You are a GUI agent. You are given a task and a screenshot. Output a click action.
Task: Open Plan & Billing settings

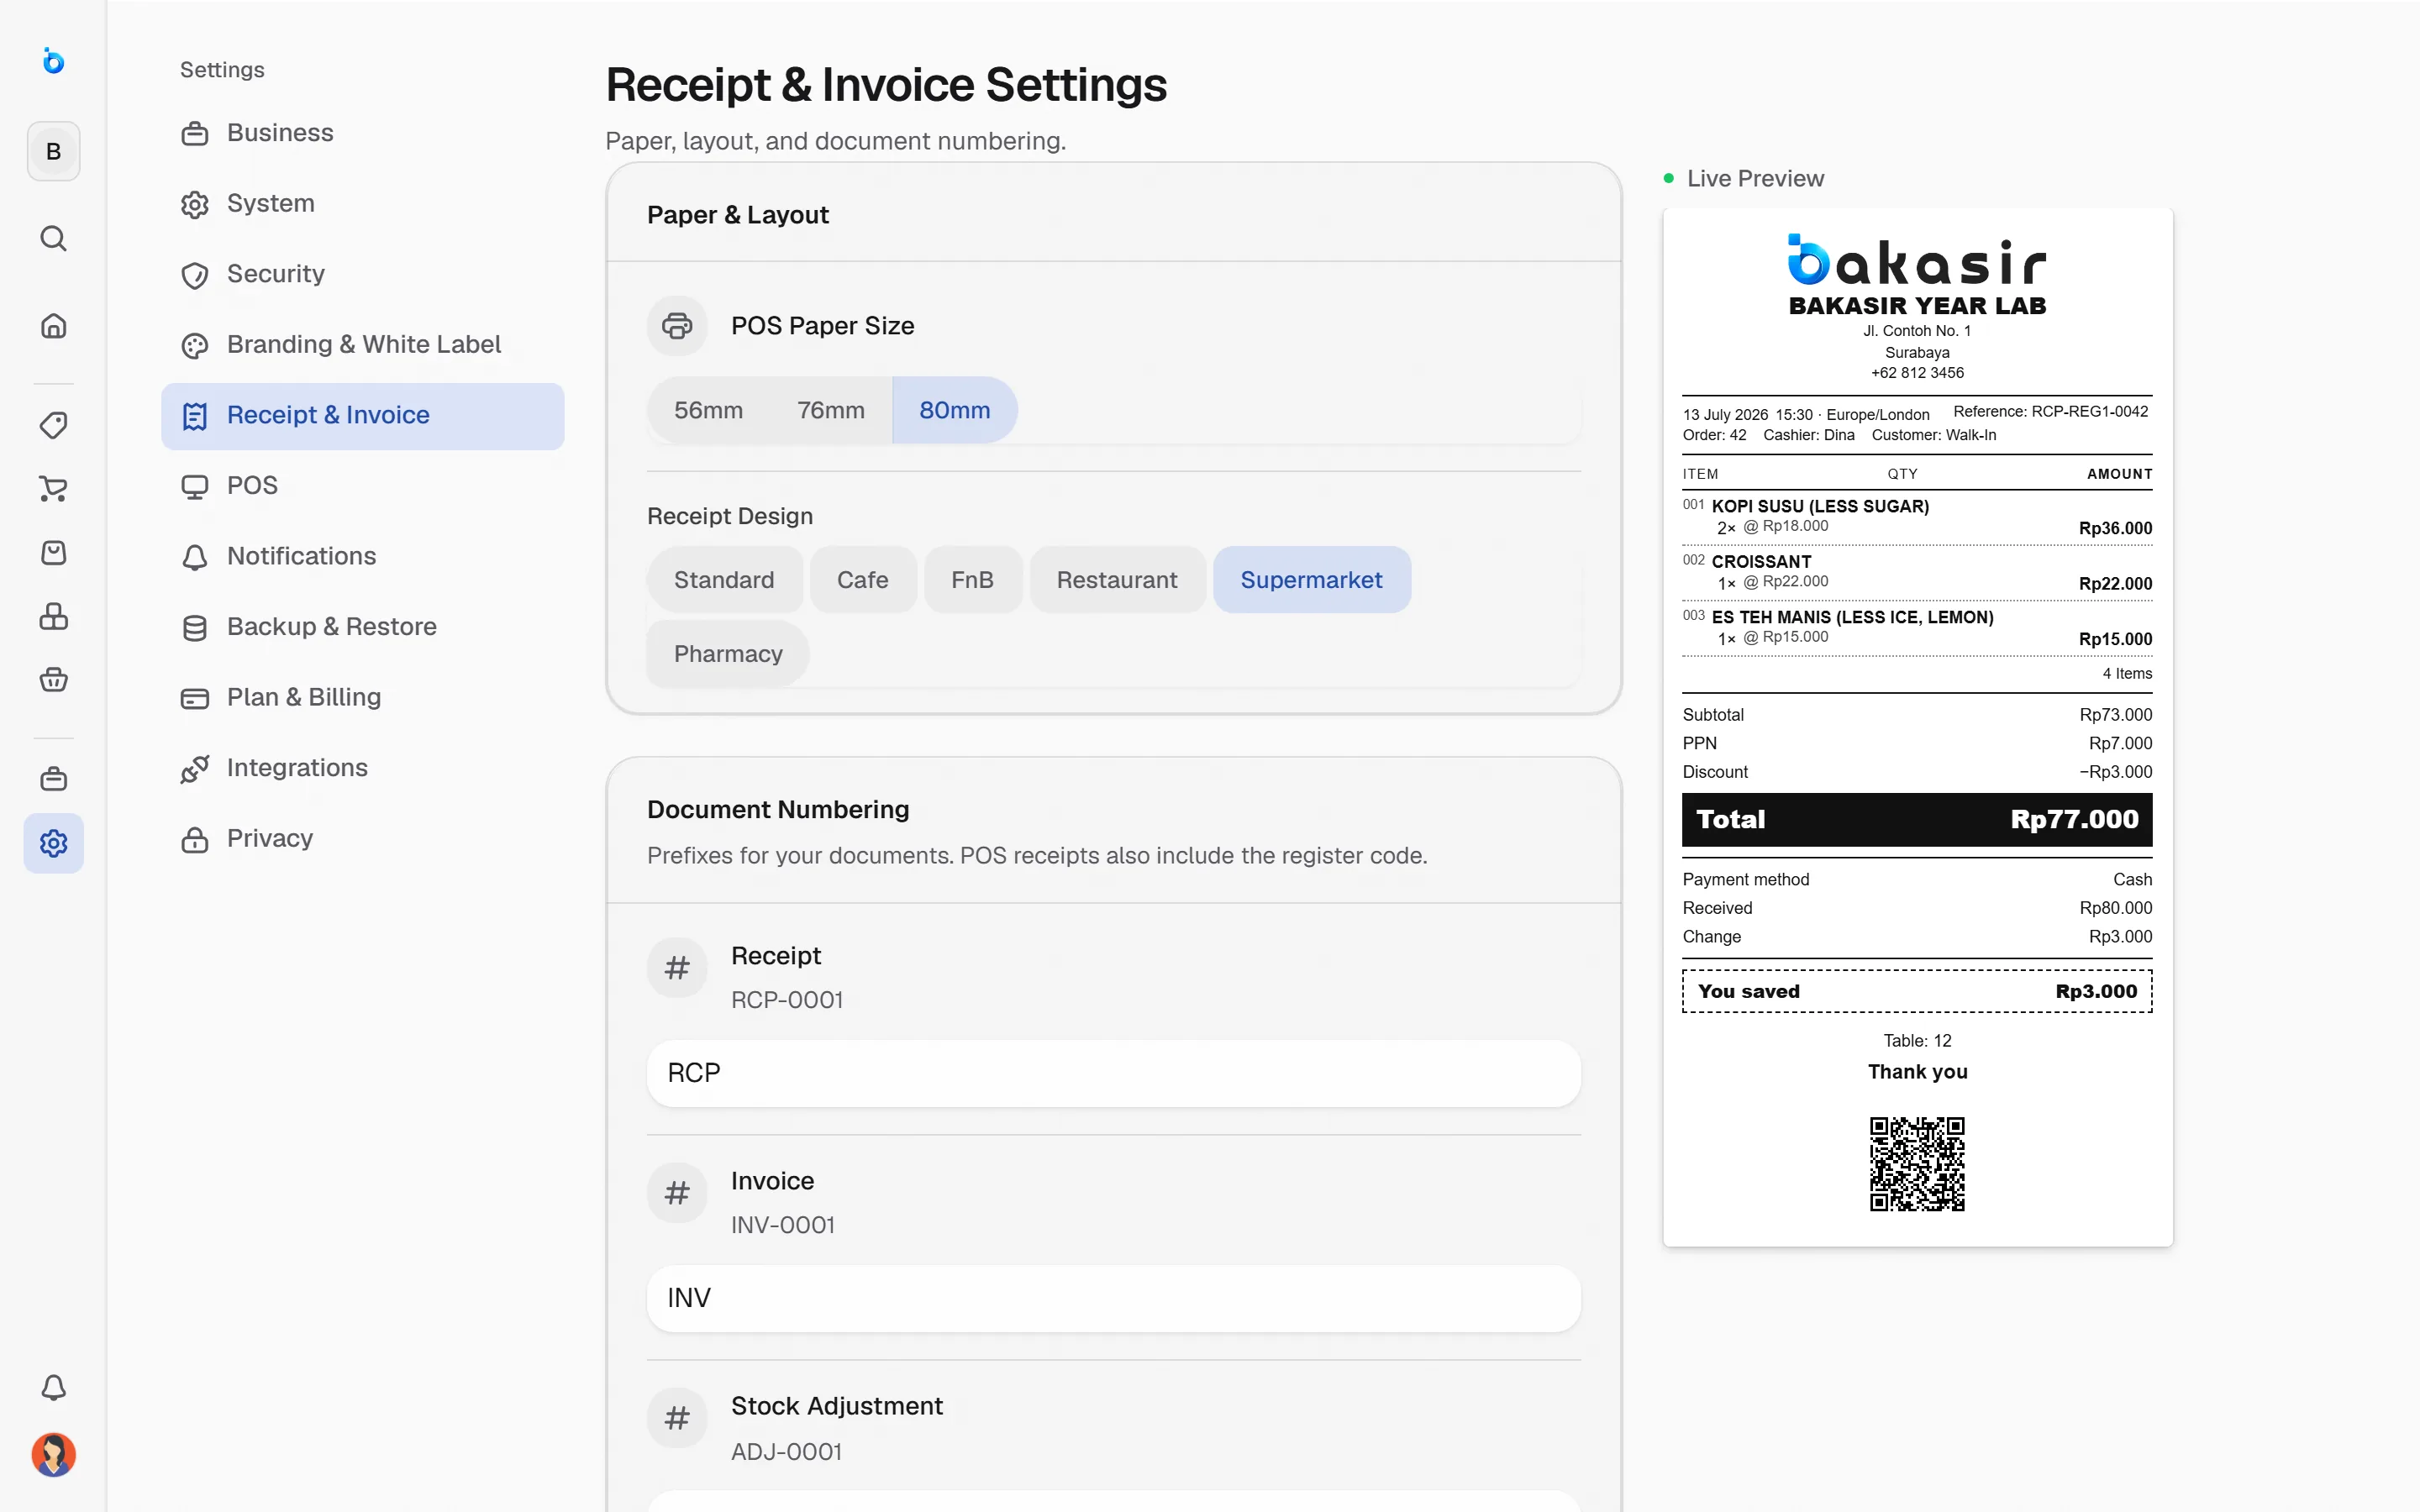363,698
